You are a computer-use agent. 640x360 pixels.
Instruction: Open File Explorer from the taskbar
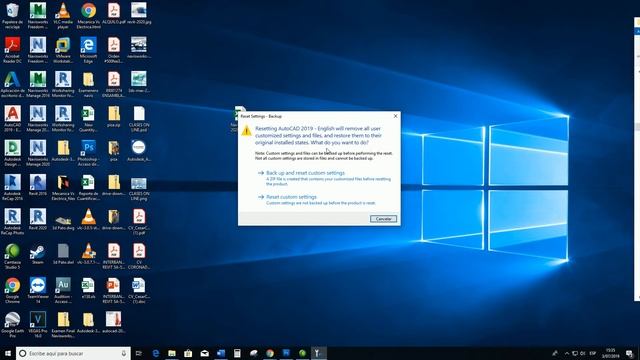172,353
